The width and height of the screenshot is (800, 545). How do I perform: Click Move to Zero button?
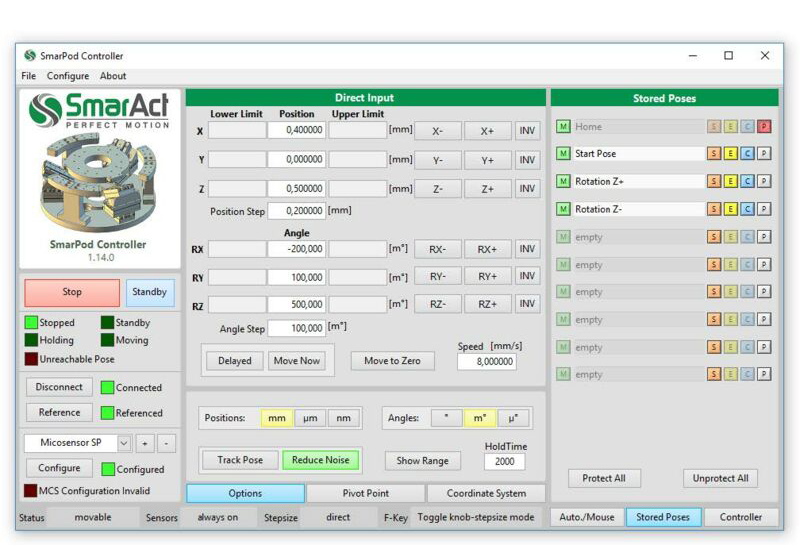click(392, 361)
